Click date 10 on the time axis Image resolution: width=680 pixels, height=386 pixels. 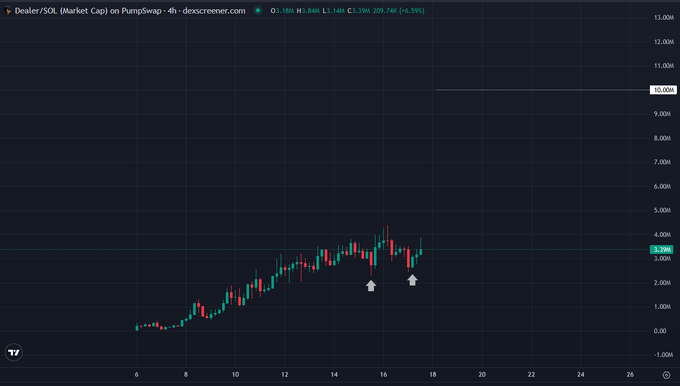pos(235,375)
